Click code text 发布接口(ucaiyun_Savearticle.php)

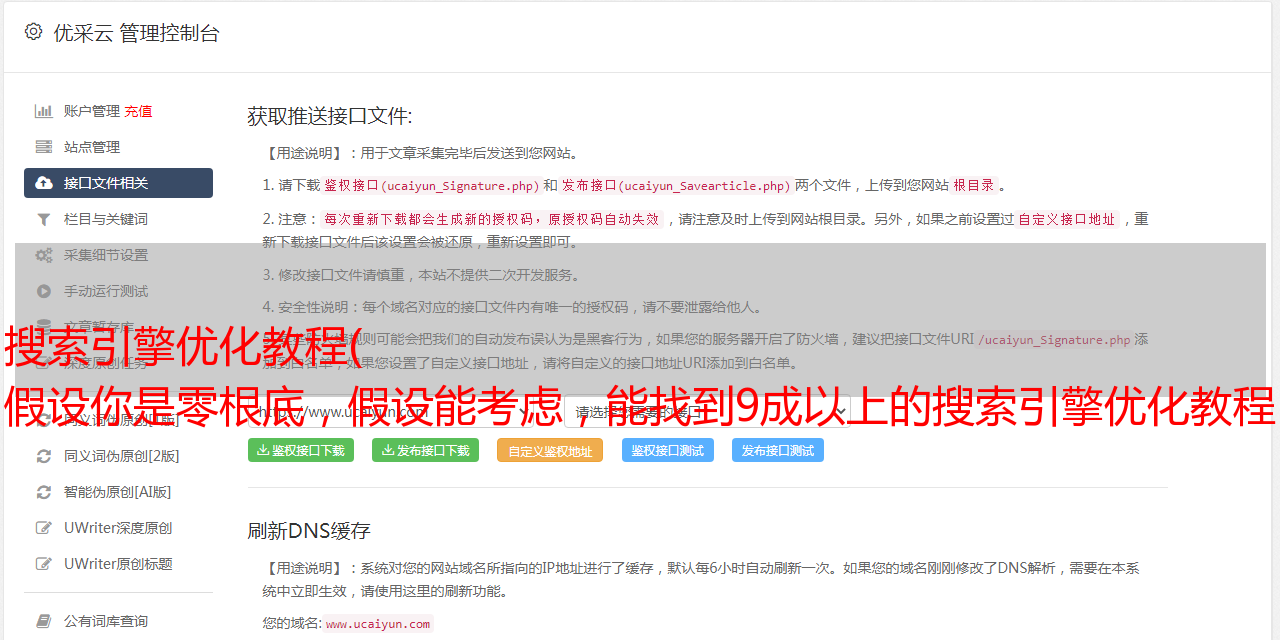(x=676, y=186)
